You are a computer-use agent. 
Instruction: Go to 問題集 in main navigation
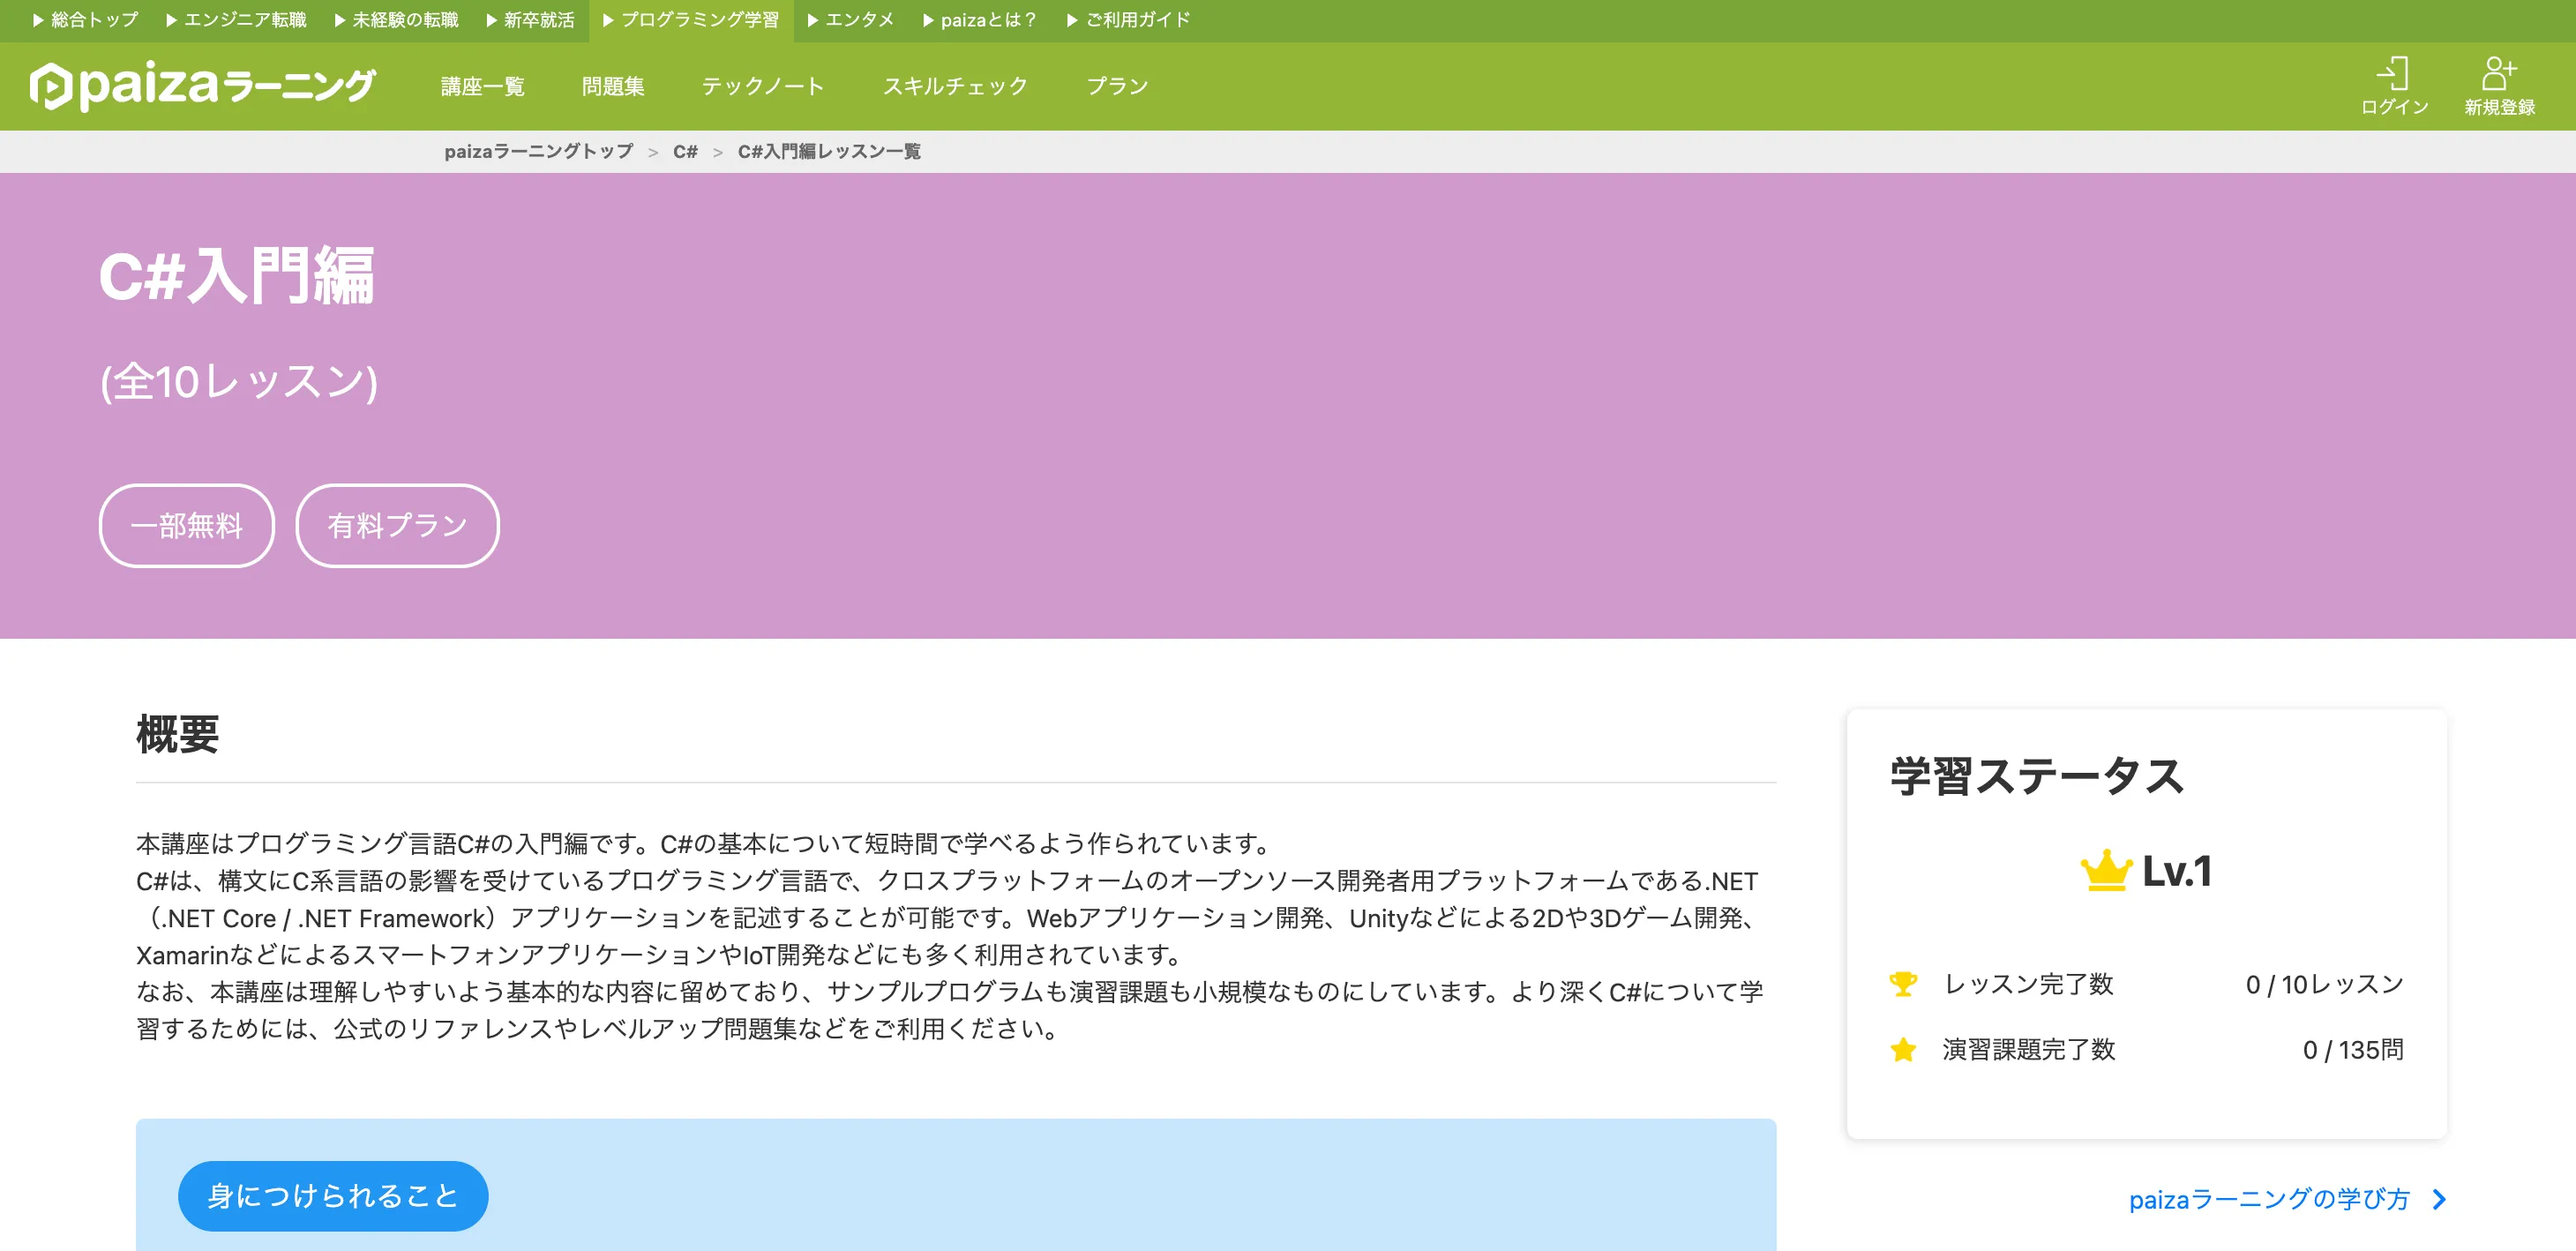tap(613, 87)
